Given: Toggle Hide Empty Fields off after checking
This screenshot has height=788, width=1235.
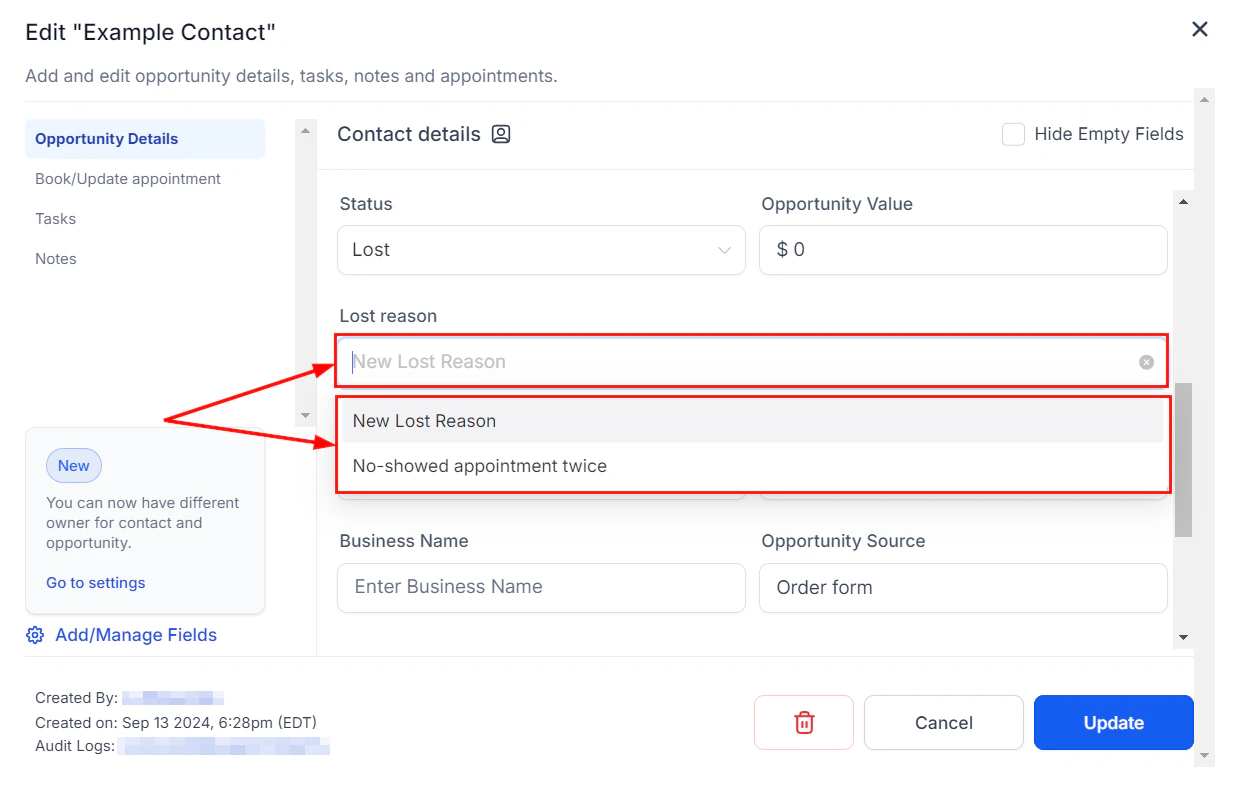Looking at the screenshot, I should pyautogui.click(x=1013, y=133).
